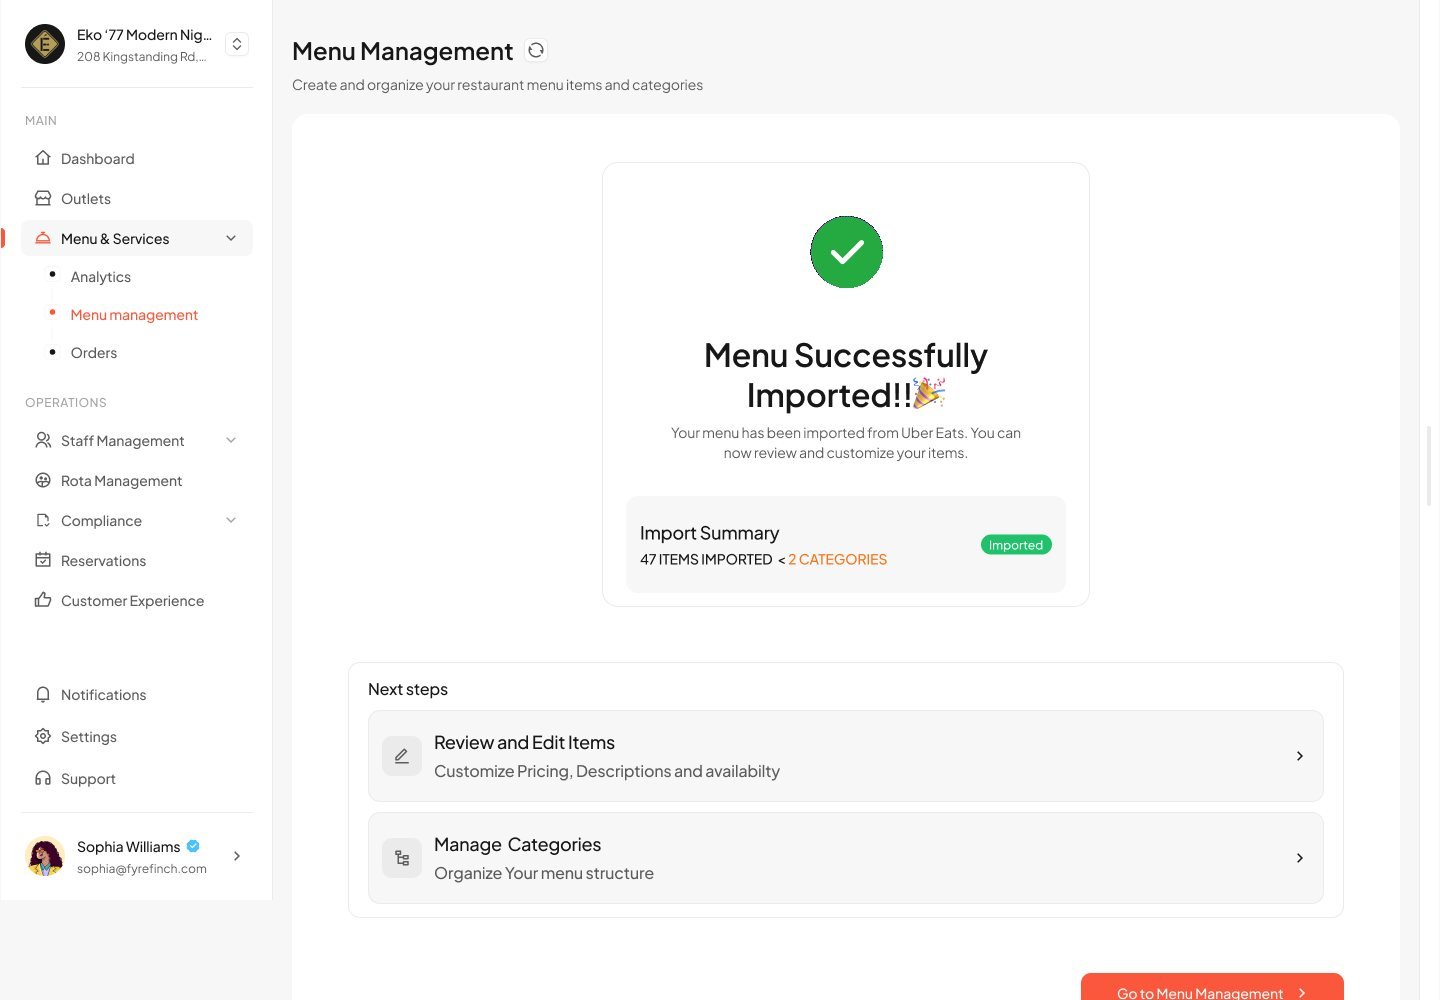
Task: Click the tree structure icon for Manage Categories
Action: pyautogui.click(x=402, y=858)
